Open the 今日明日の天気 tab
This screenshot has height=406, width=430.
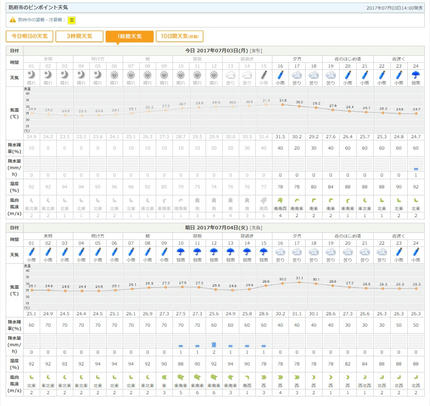coord(29,36)
